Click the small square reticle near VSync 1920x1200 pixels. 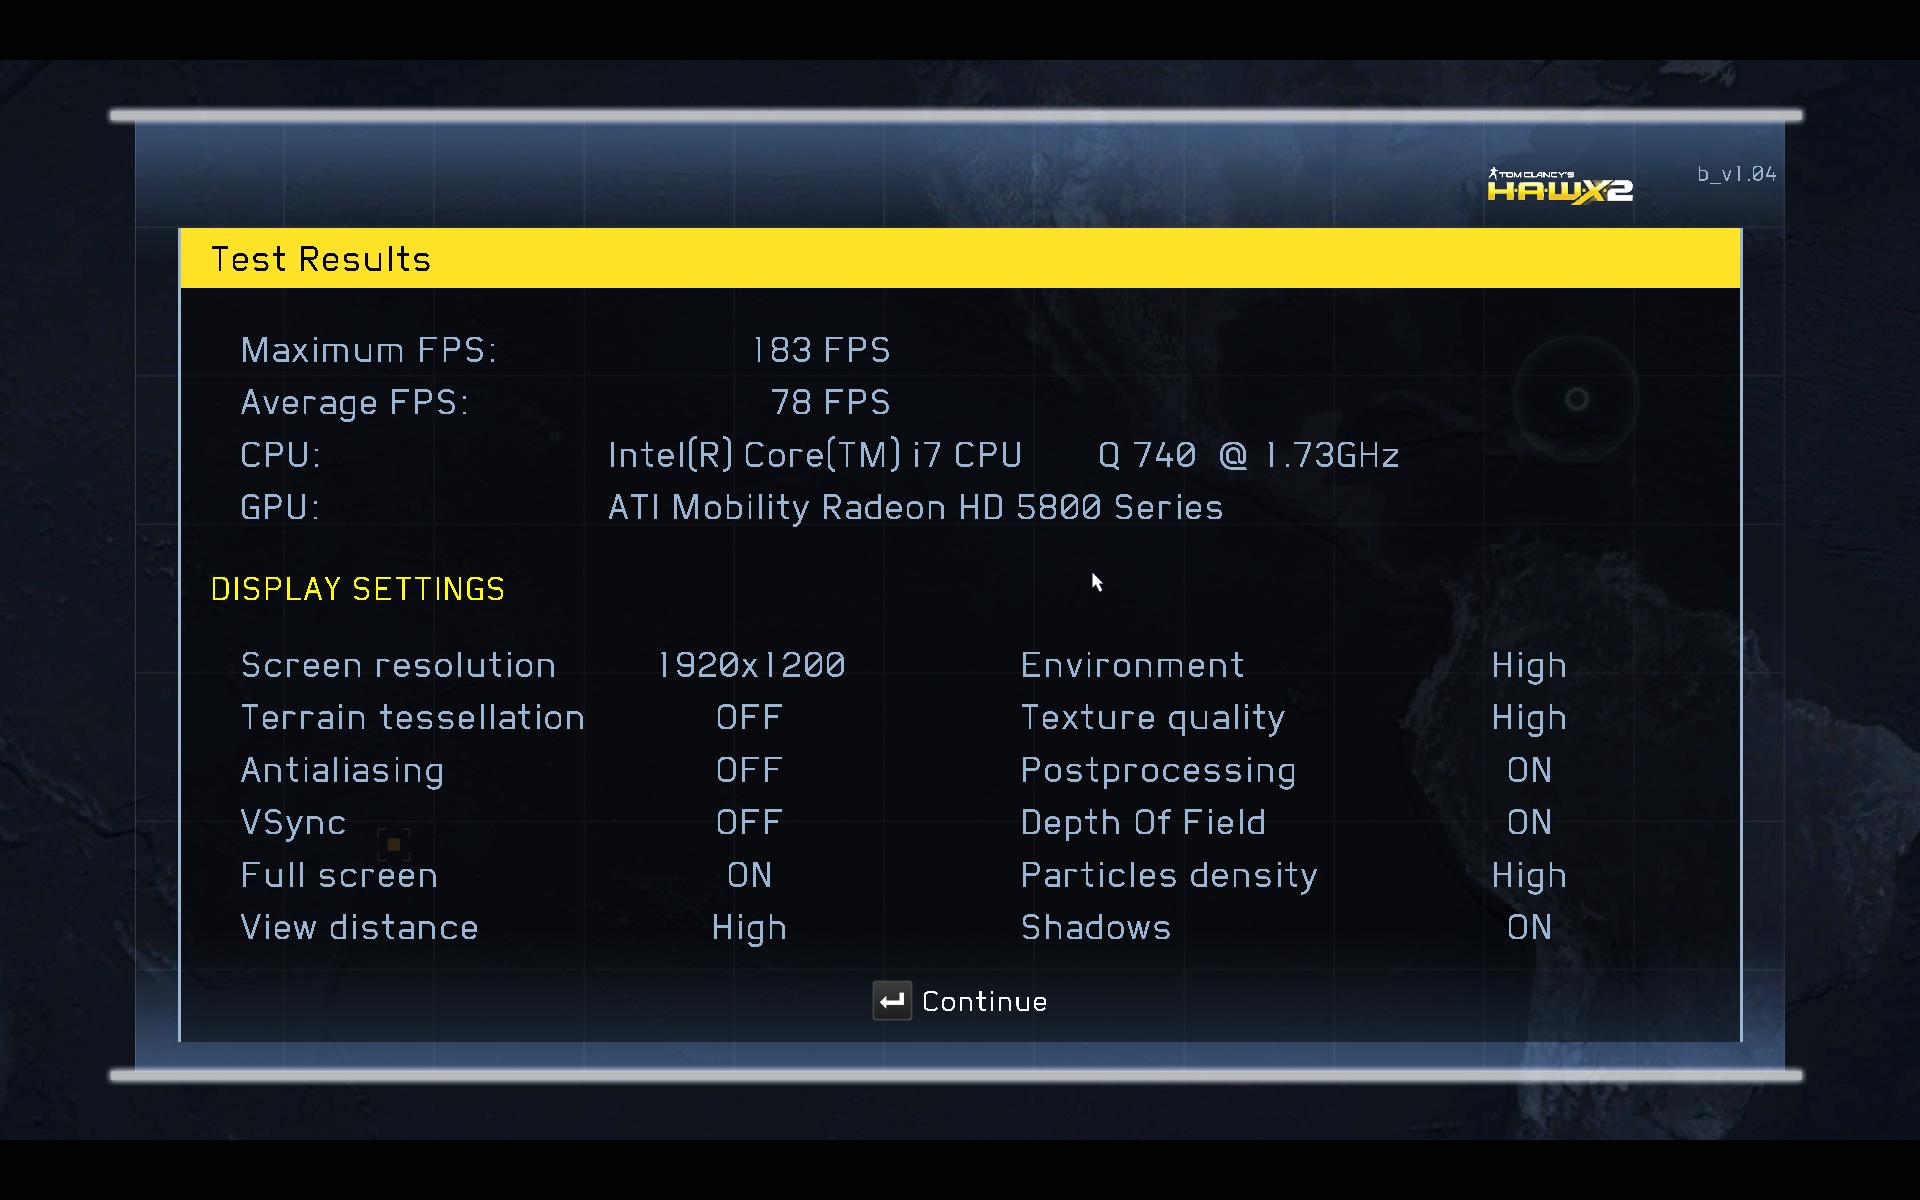coord(394,845)
